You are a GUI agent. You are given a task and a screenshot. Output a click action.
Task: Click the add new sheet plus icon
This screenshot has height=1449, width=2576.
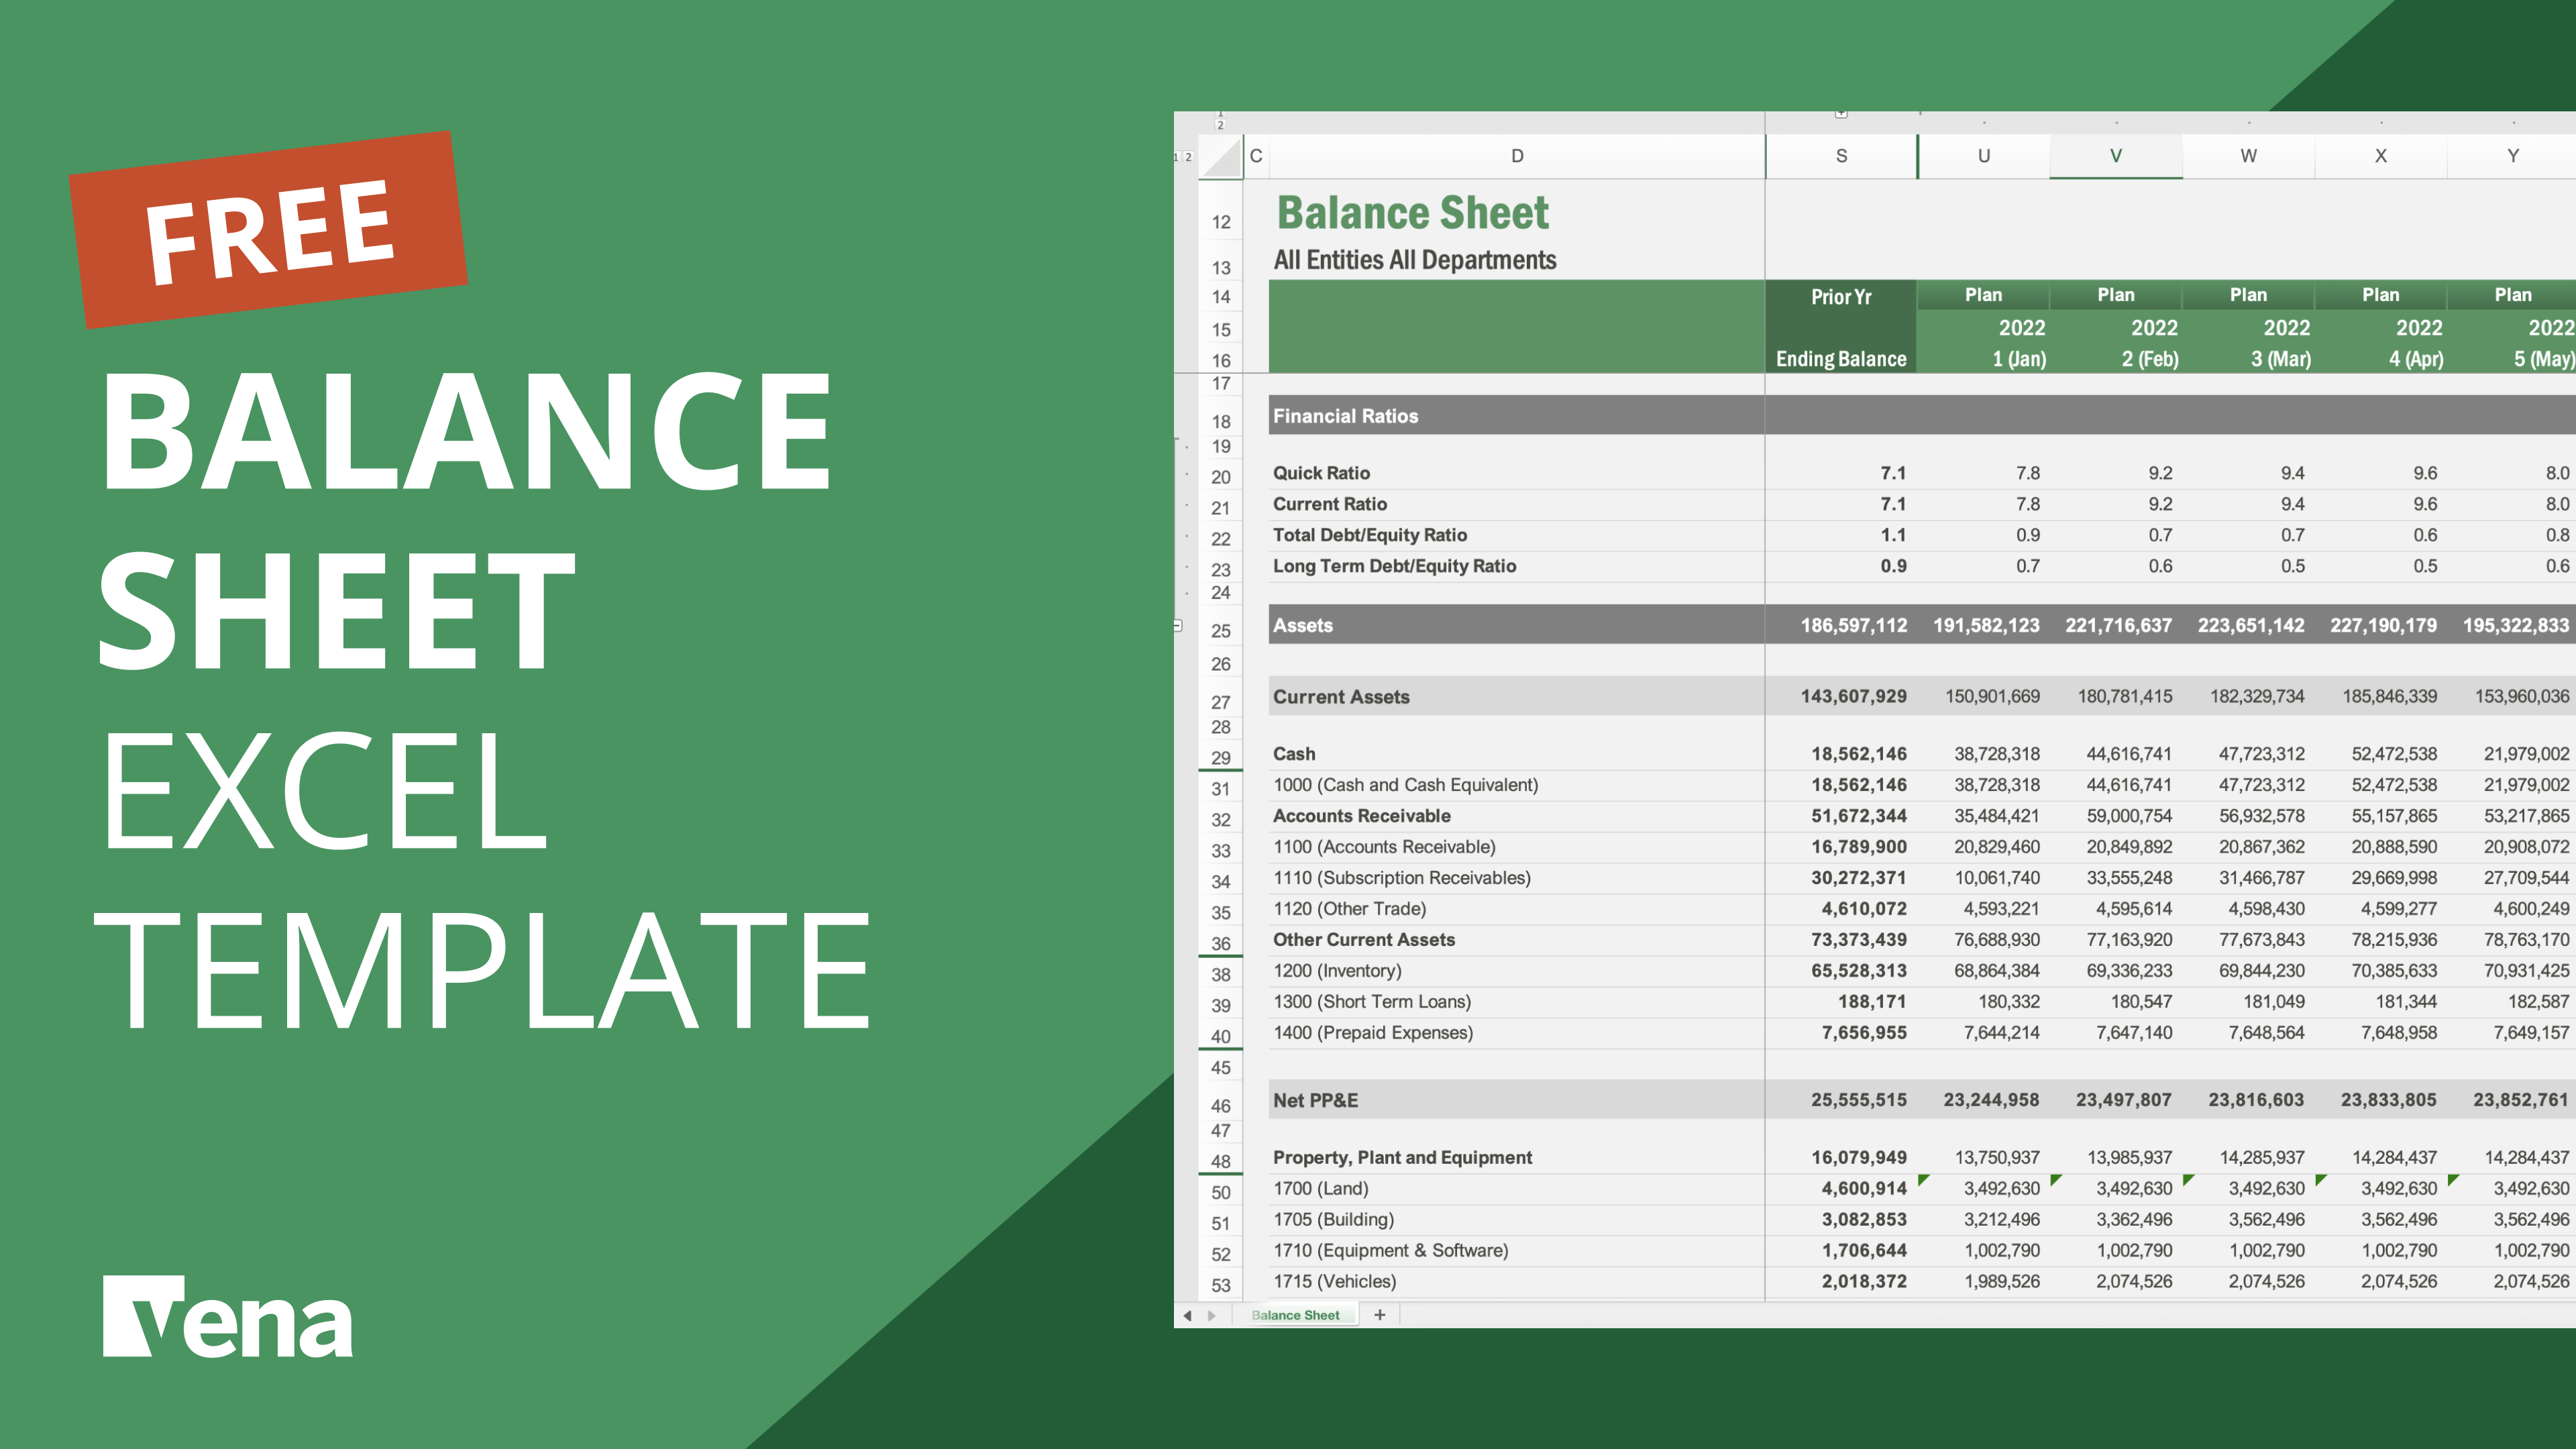coord(1380,1315)
